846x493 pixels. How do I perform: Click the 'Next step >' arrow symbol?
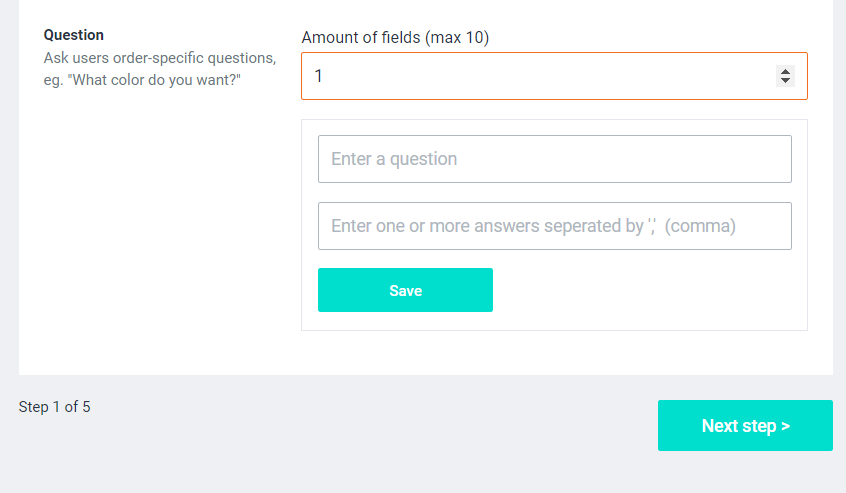pyautogui.click(x=785, y=426)
